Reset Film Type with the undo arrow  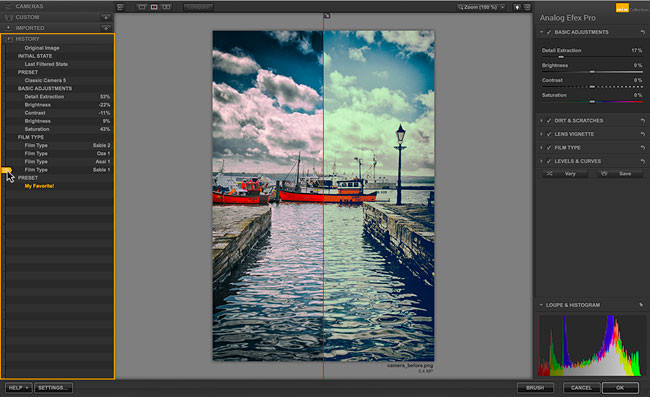(643, 148)
